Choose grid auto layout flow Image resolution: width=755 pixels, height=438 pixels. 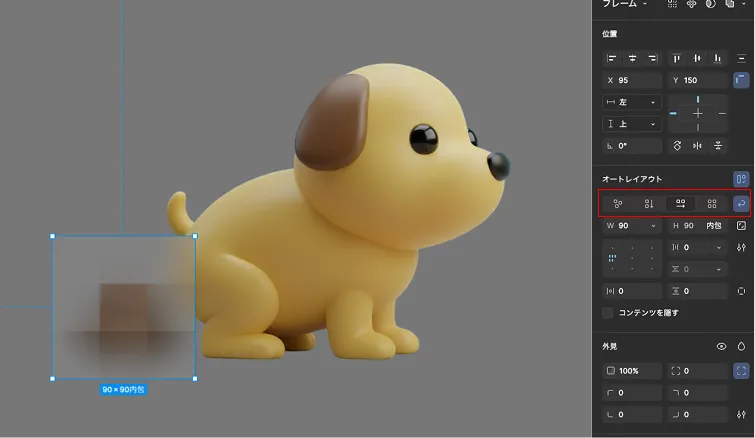711,203
